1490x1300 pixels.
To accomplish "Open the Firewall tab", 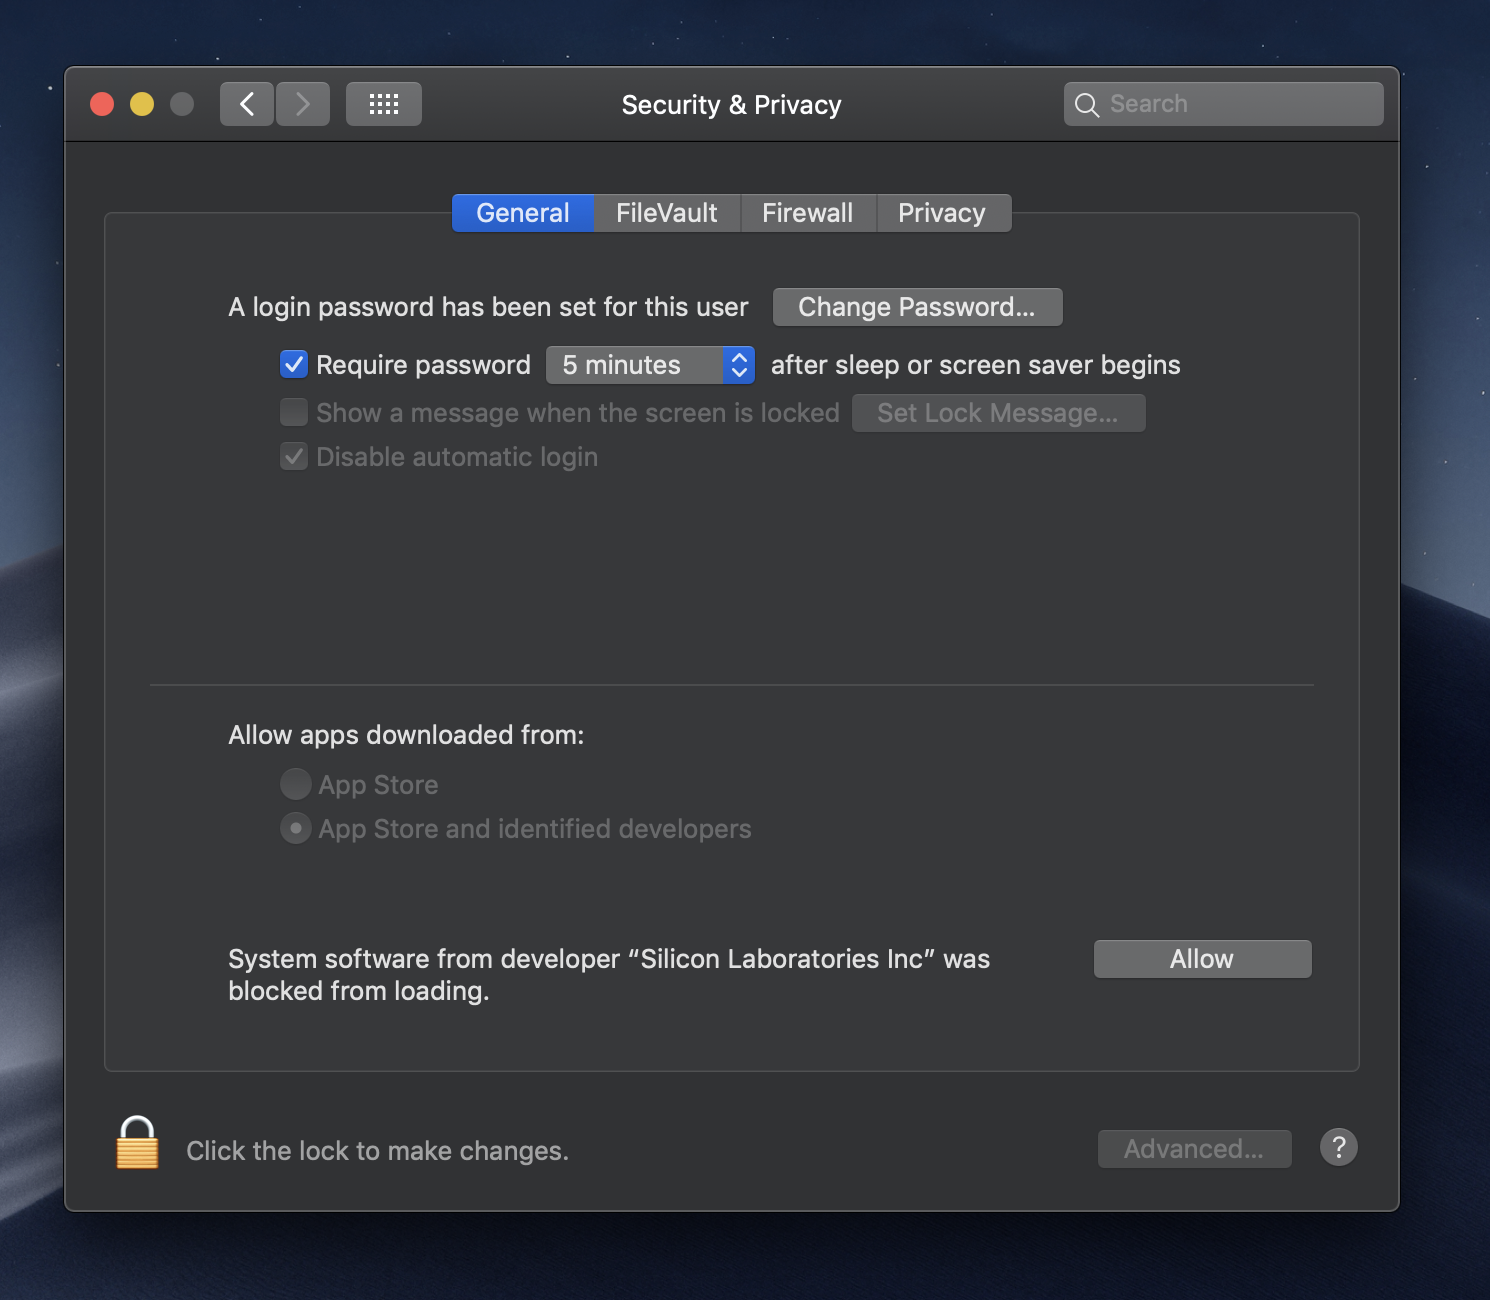I will [x=808, y=213].
